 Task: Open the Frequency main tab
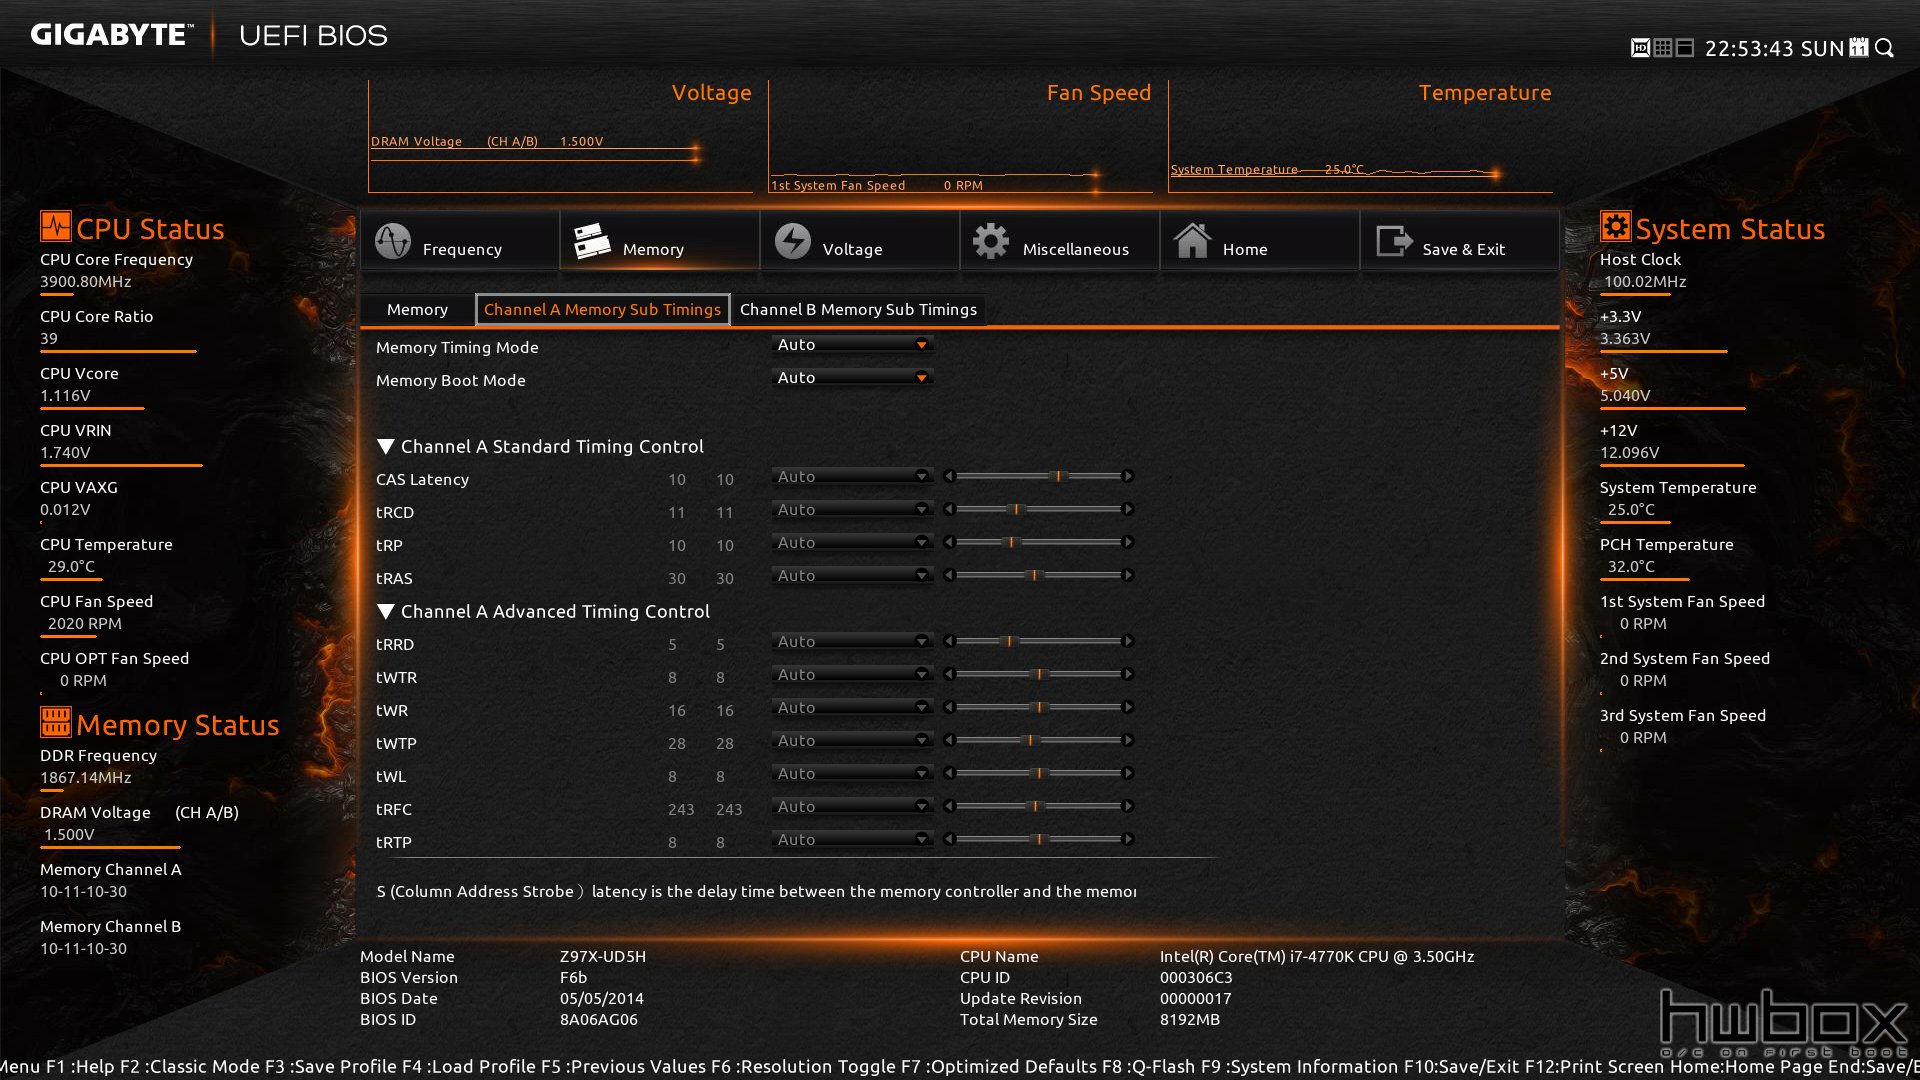click(460, 241)
